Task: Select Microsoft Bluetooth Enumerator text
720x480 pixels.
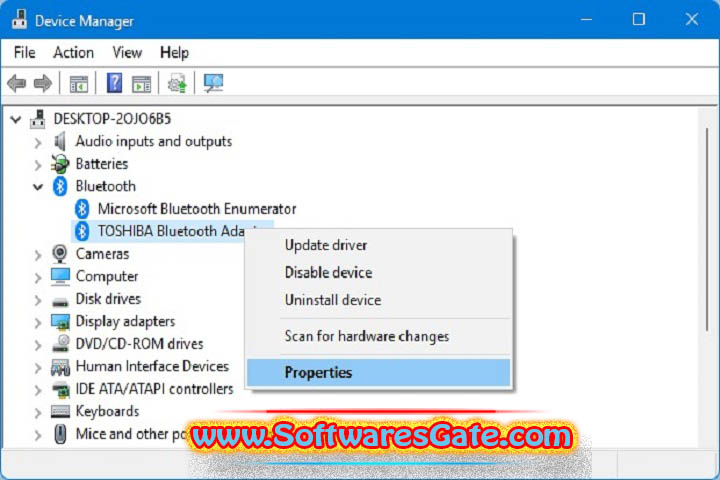Action: [x=197, y=209]
